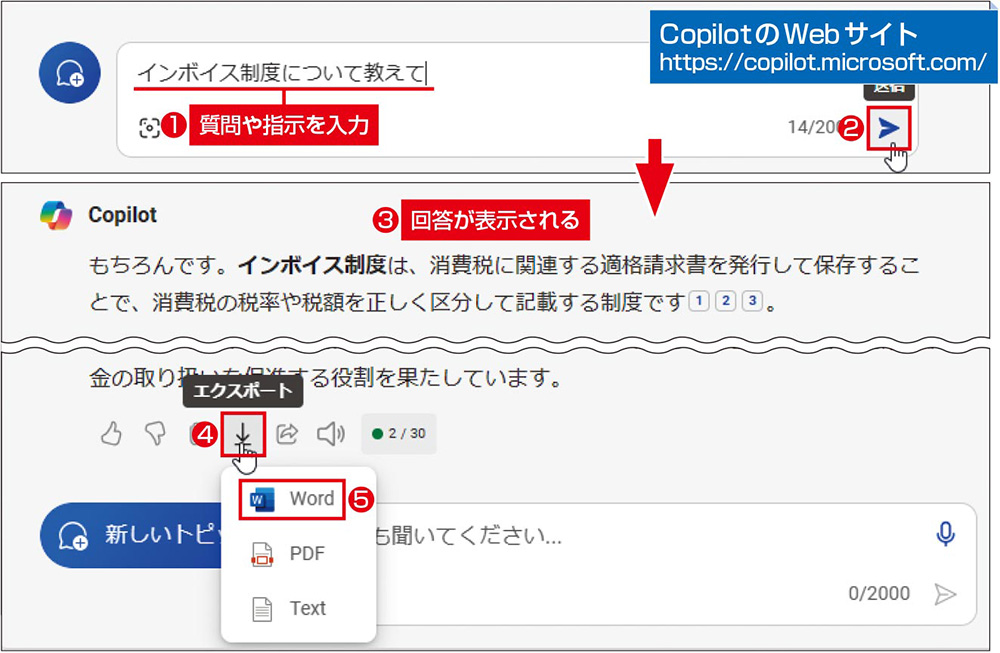Image resolution: width=1000 pixels, height=653 pixels.
Task: Click the send arrow beside the typed question
Action: click(x=888, y=128)
